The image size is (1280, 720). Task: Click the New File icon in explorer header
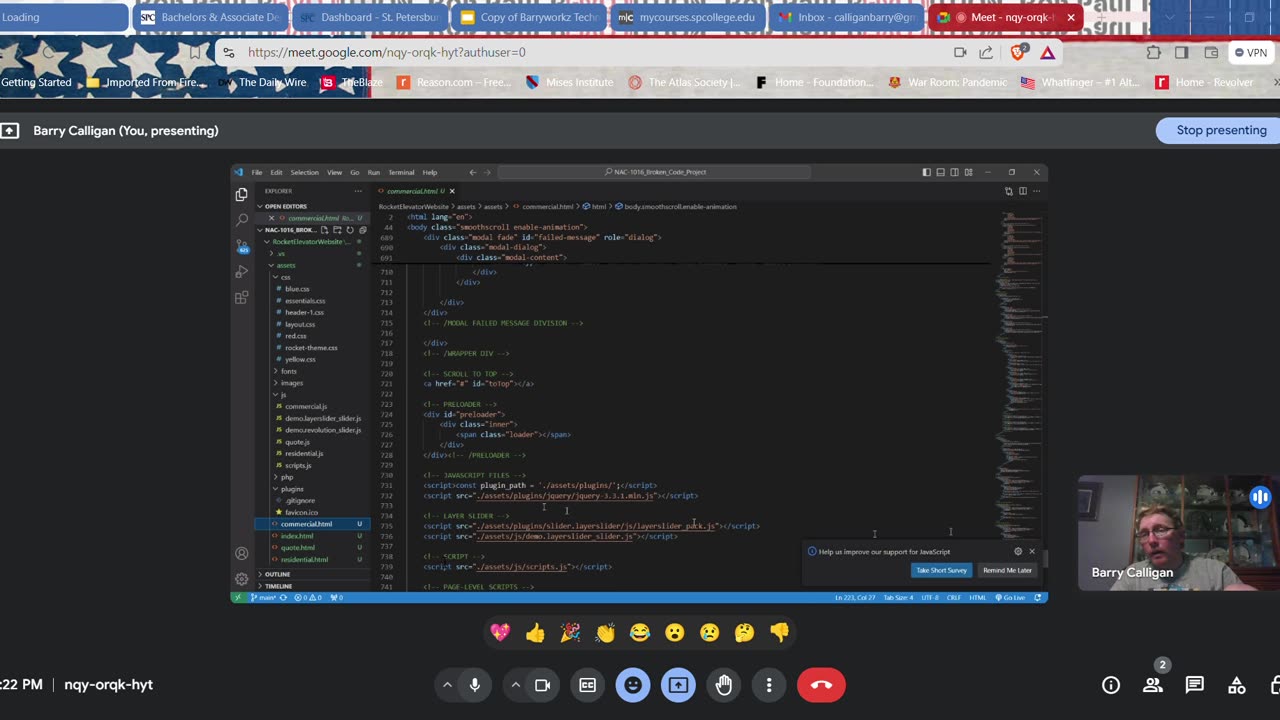[325, 230]
